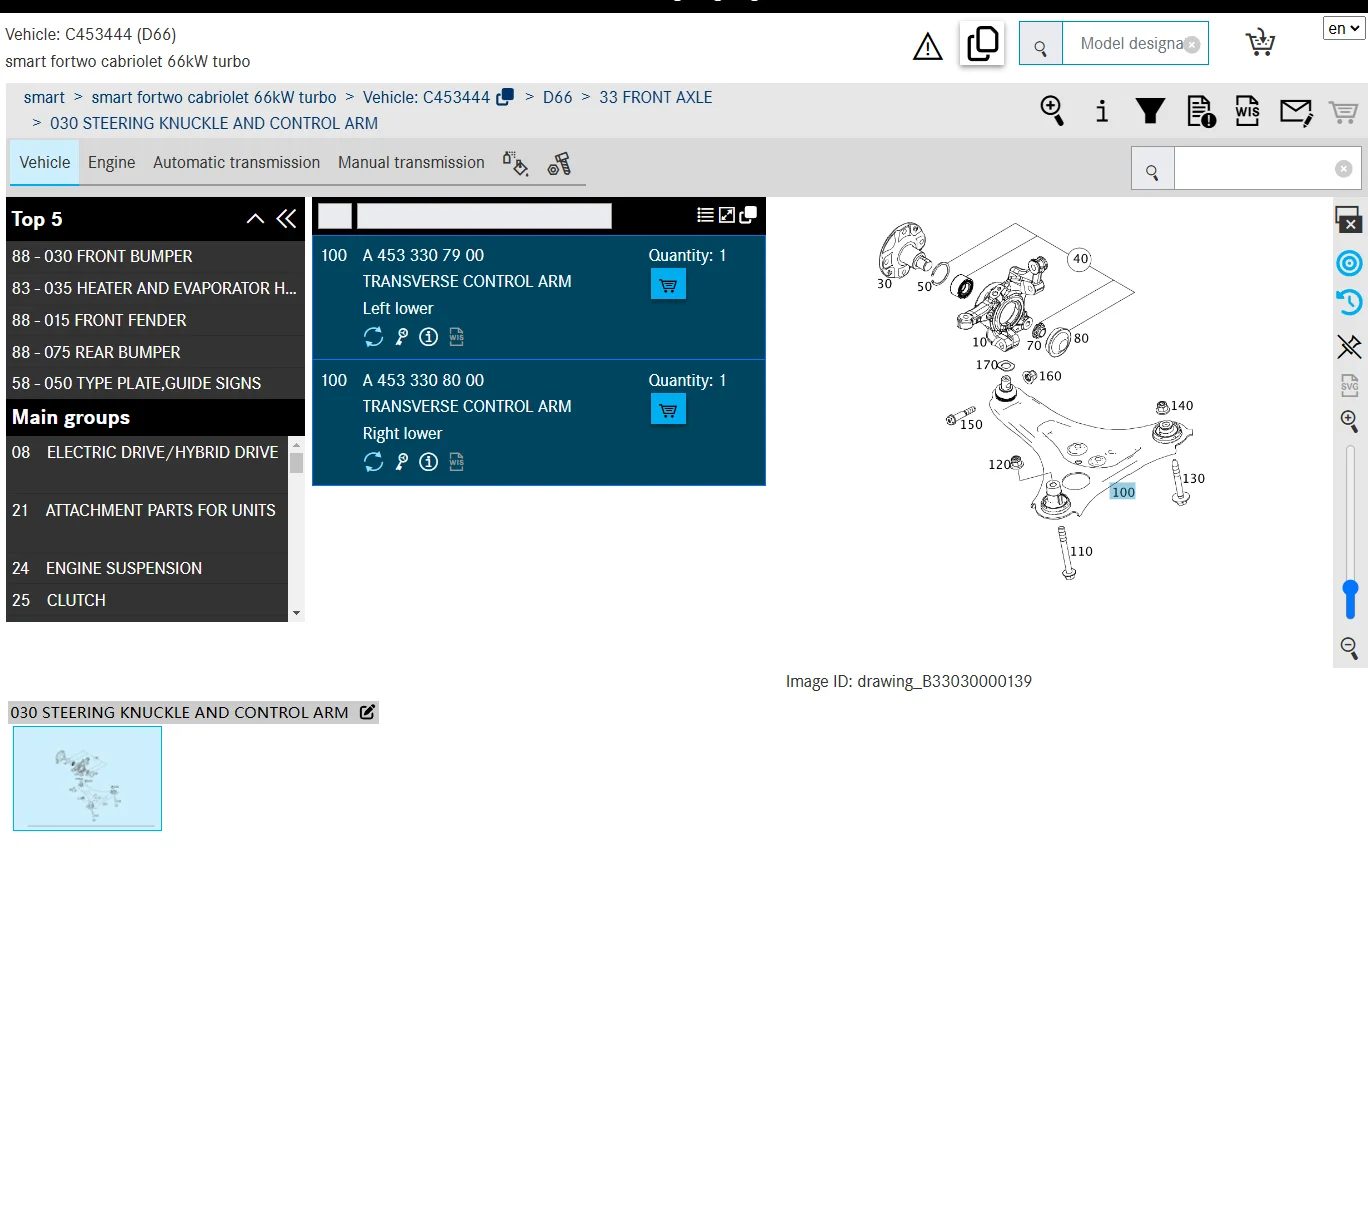Switch to the Automatic transmission tab
This screenshot has width=1368, height=1219.
pos(236,163)
